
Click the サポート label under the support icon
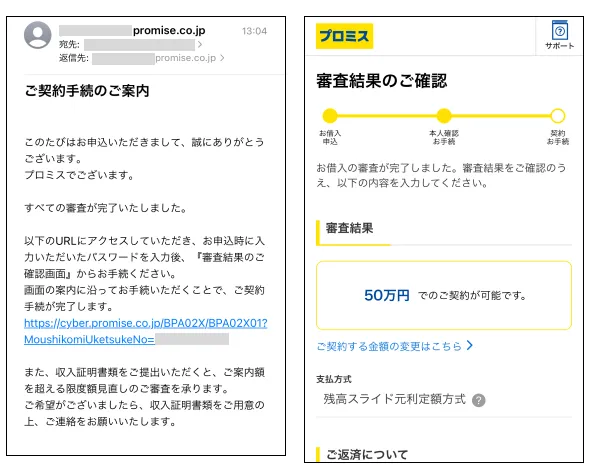[x=559, y=46]
